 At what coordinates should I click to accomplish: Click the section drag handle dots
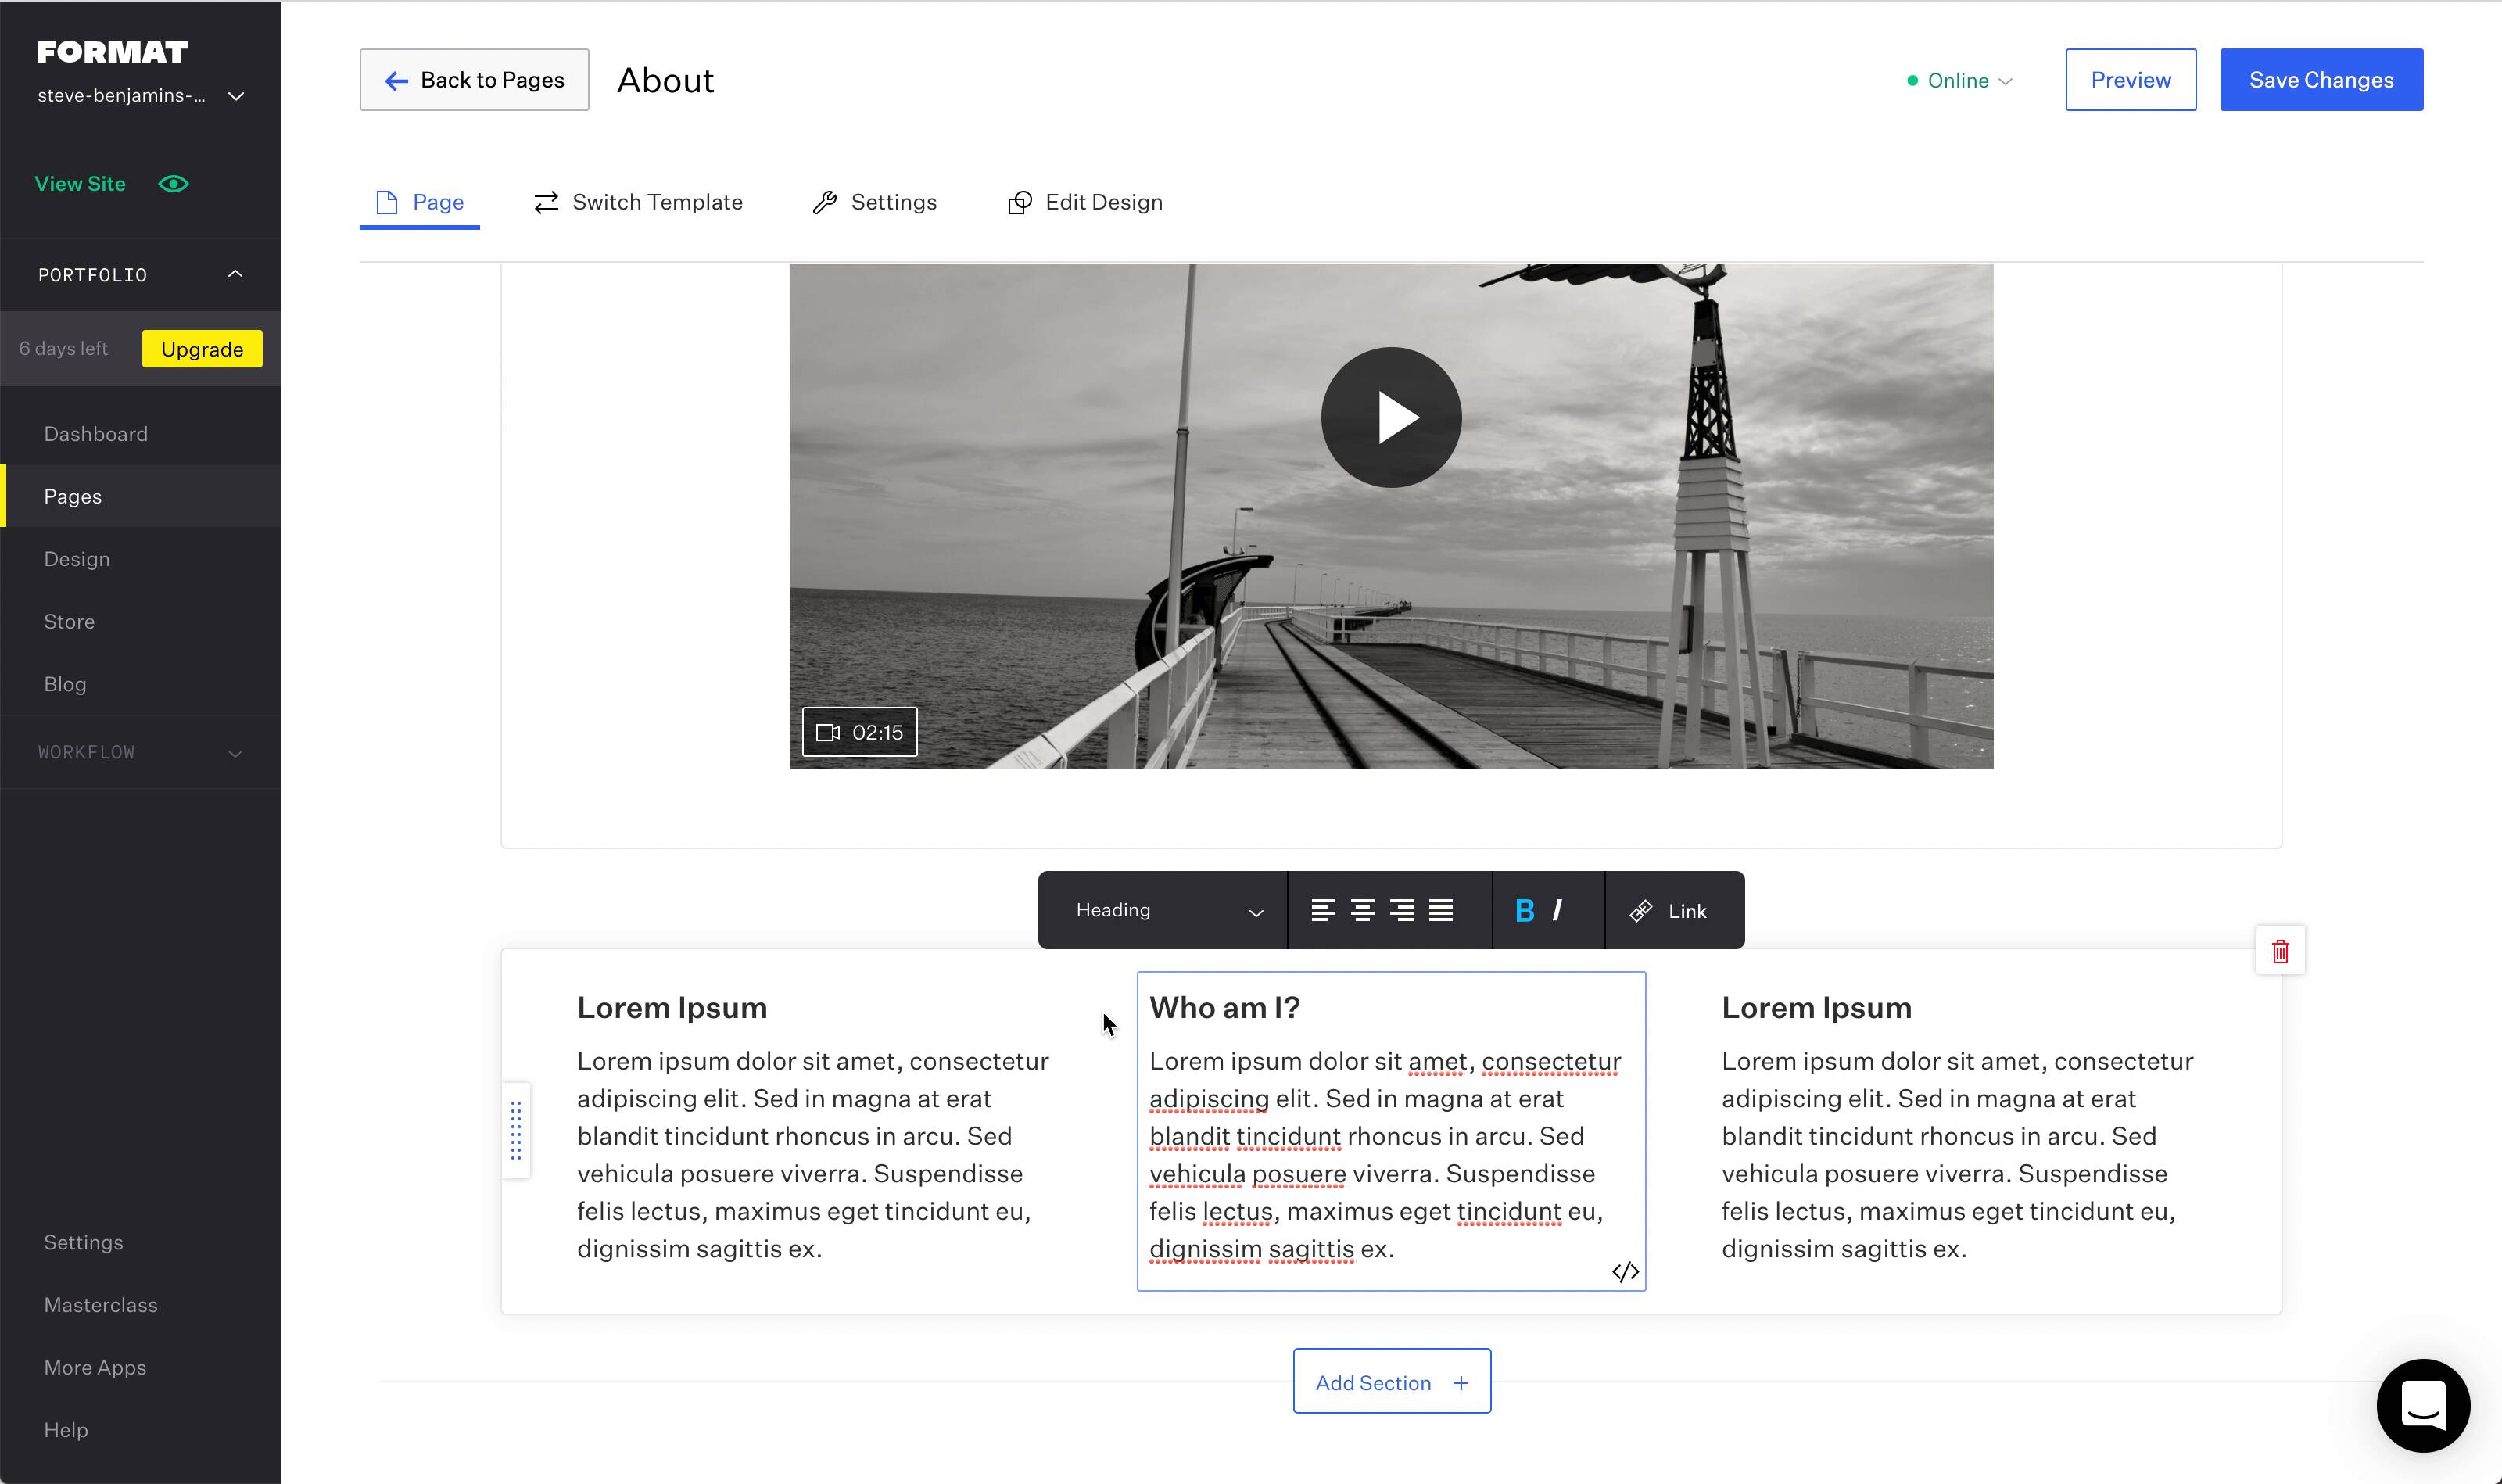516,1130
